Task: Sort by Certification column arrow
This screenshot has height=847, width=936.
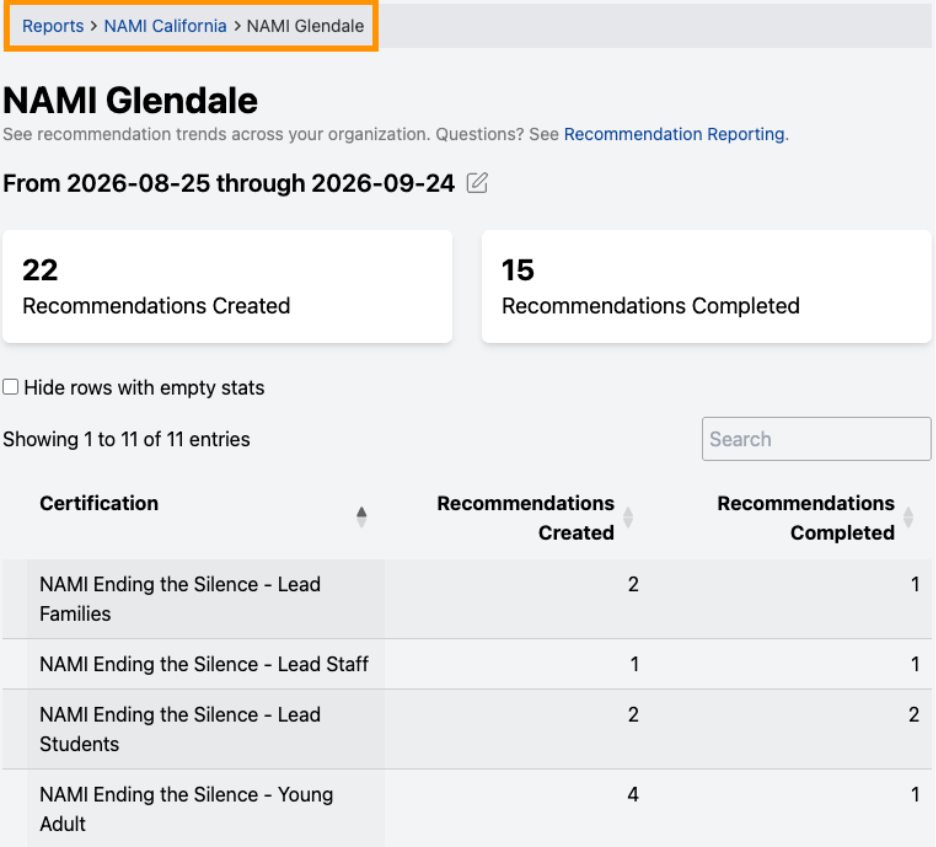Action: click(x=361, y=517)
